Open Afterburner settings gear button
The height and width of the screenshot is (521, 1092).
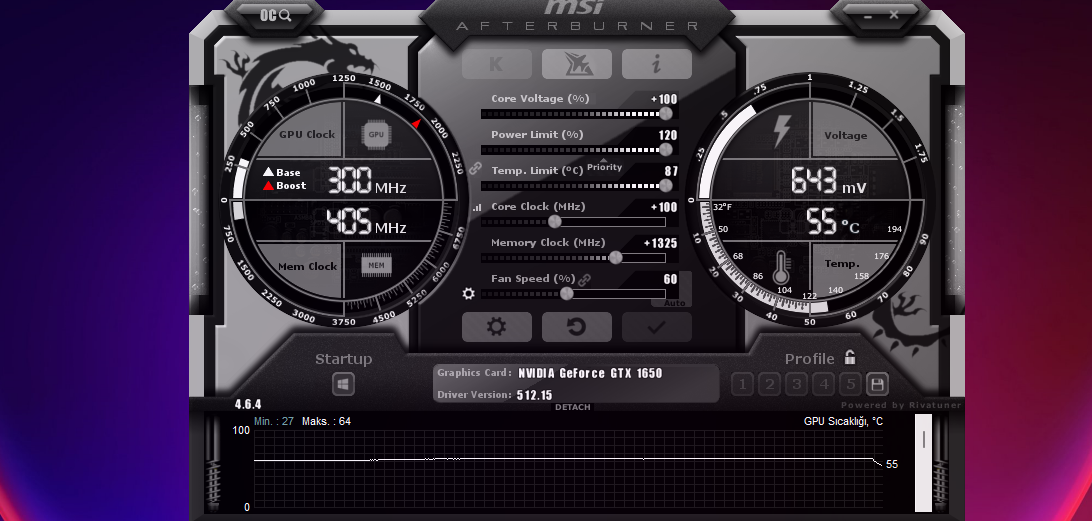(x=497, y=327)
